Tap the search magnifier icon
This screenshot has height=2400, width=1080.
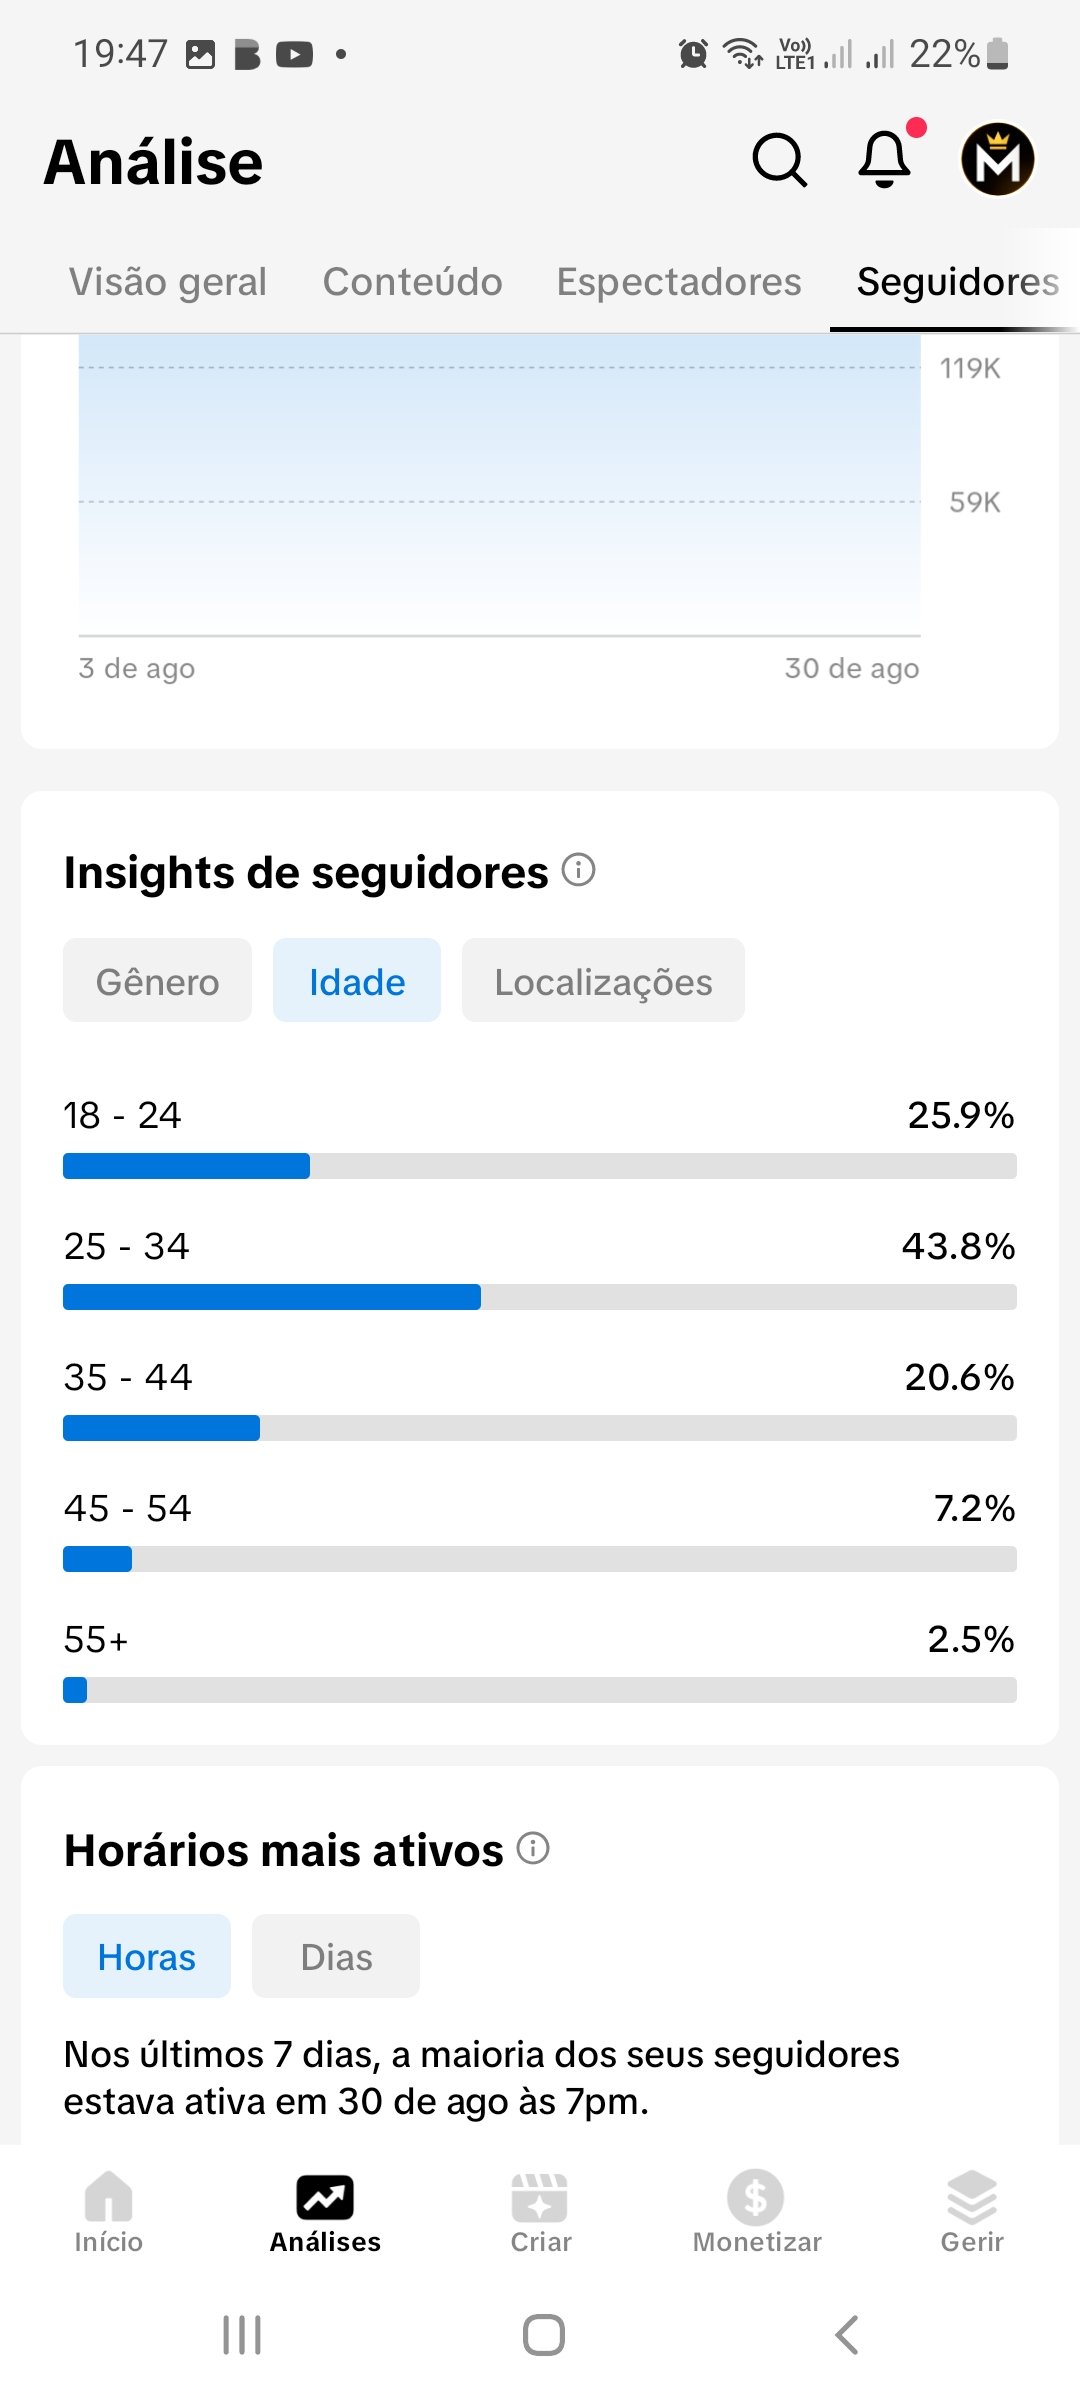click(x=779, y=160)
